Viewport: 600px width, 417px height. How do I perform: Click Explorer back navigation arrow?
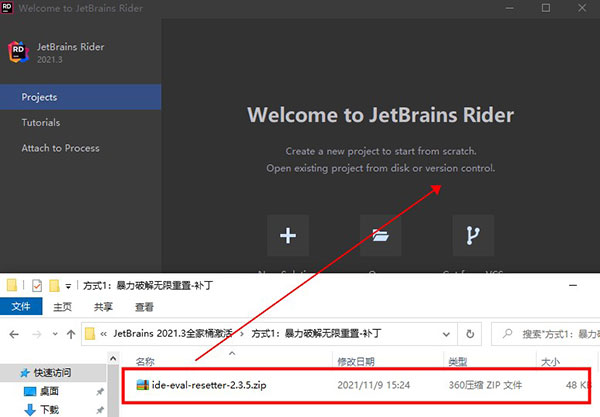coord(14,335)
